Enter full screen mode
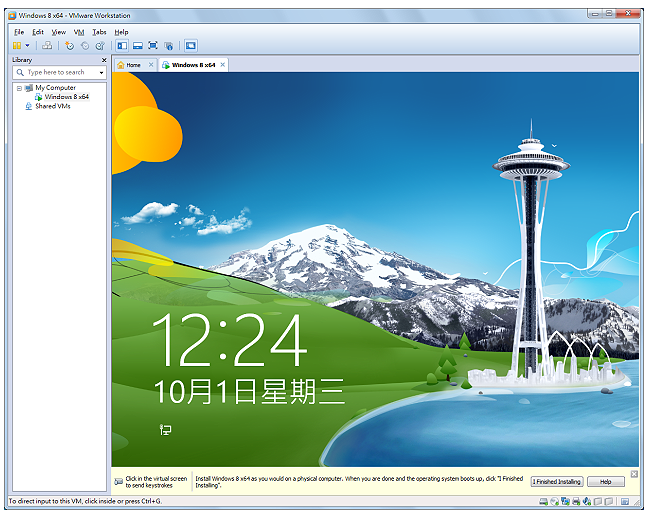 tap(153, 45)
